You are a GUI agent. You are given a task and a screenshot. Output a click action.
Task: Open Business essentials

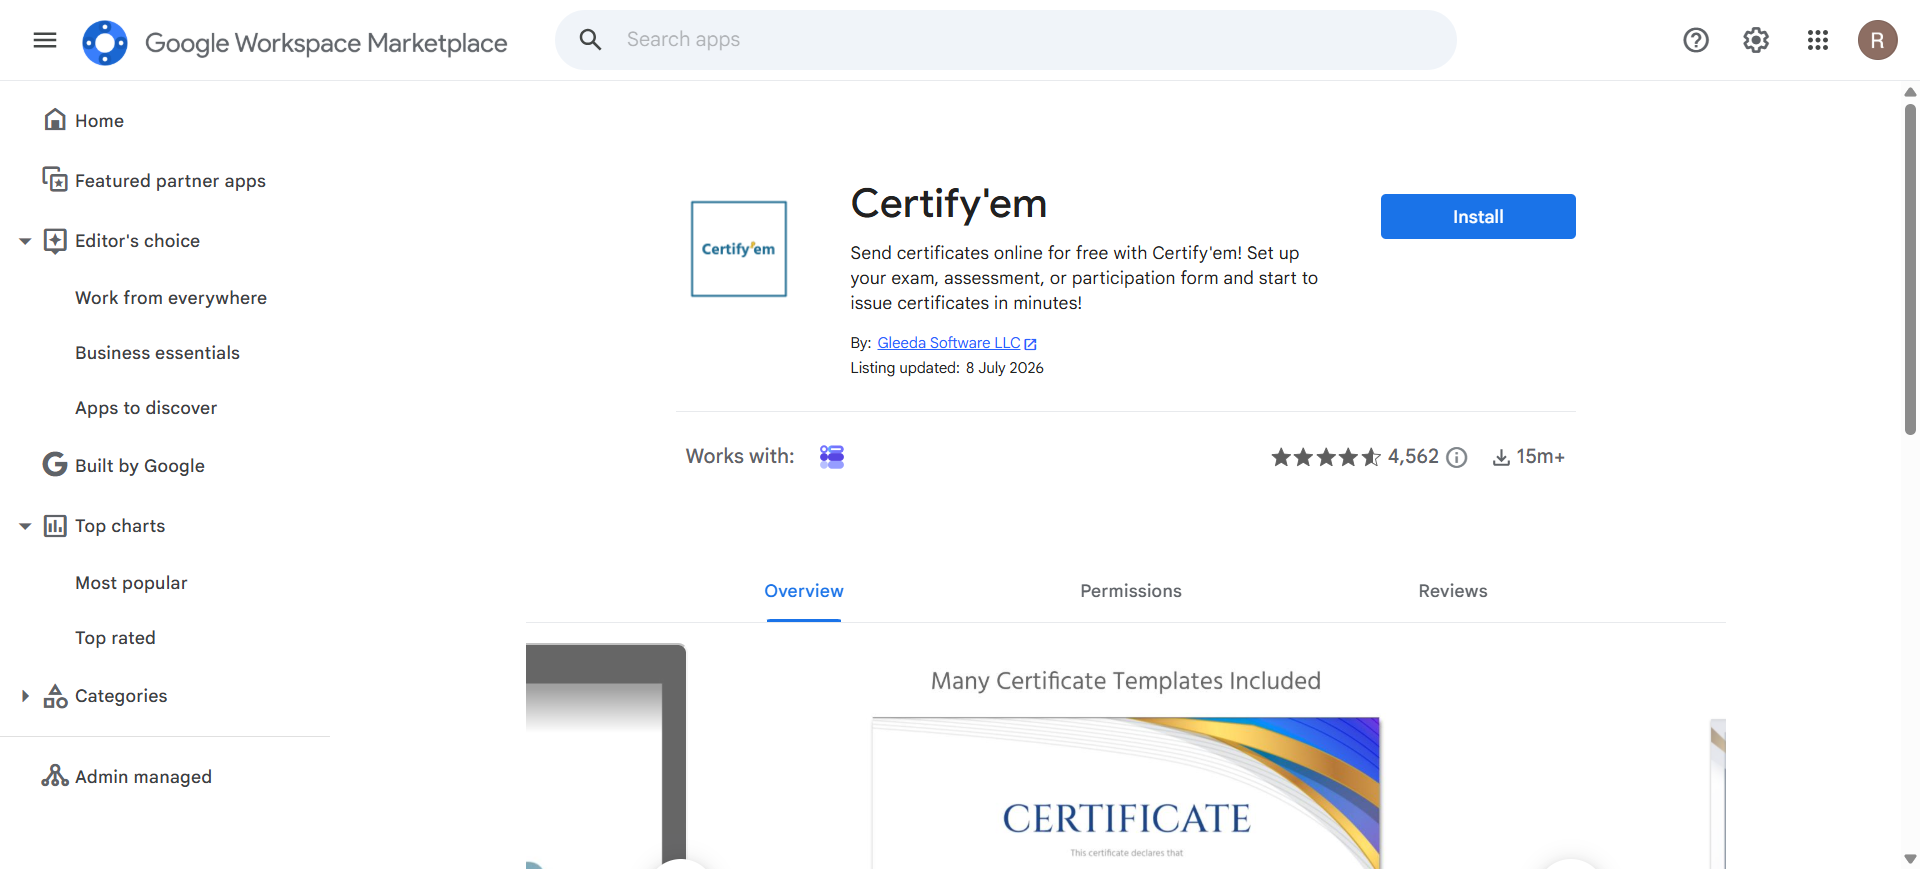[157, 353]
